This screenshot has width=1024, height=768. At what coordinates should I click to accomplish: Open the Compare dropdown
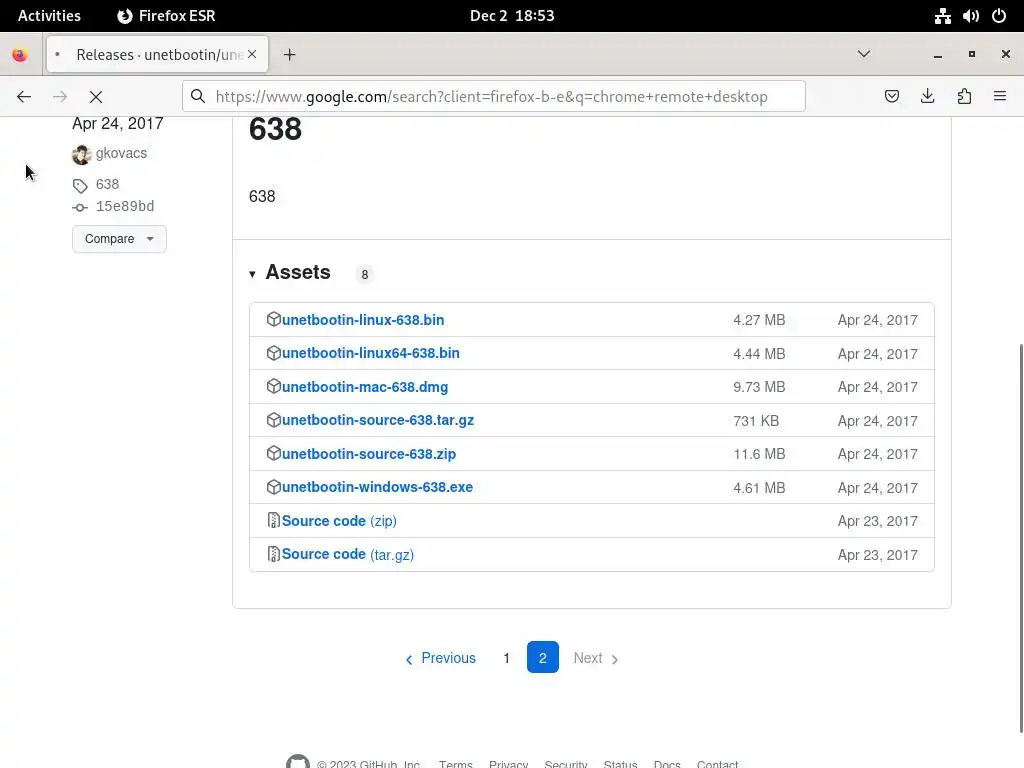pos(119,239)
